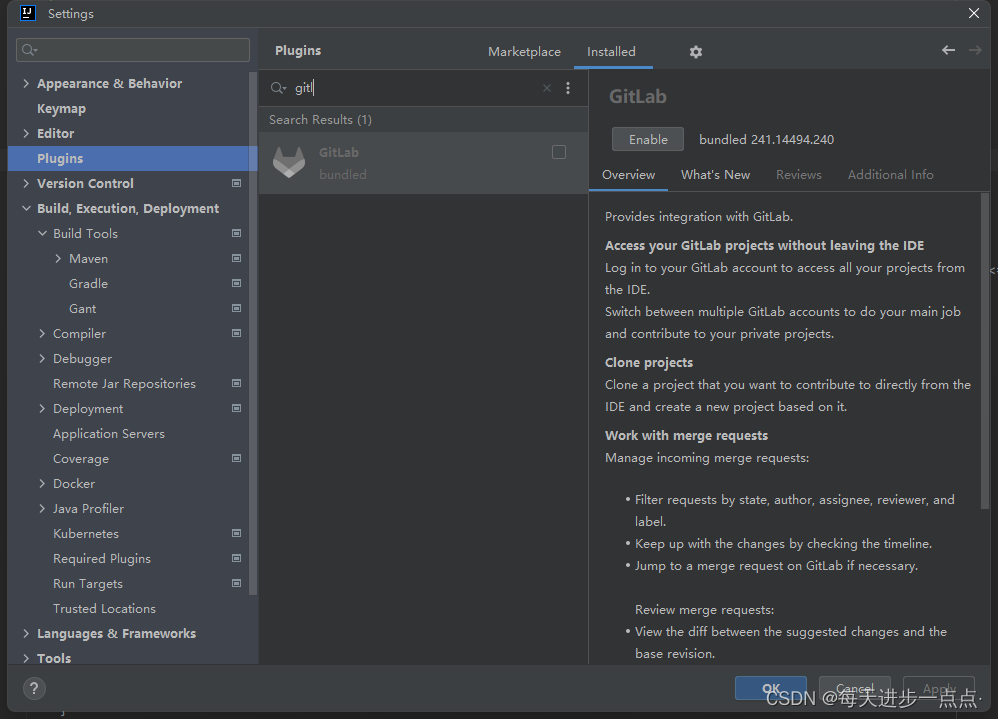Click the settings search magnifier icon
The height and width of the screenshot is (719, 998).
point(29,50)
